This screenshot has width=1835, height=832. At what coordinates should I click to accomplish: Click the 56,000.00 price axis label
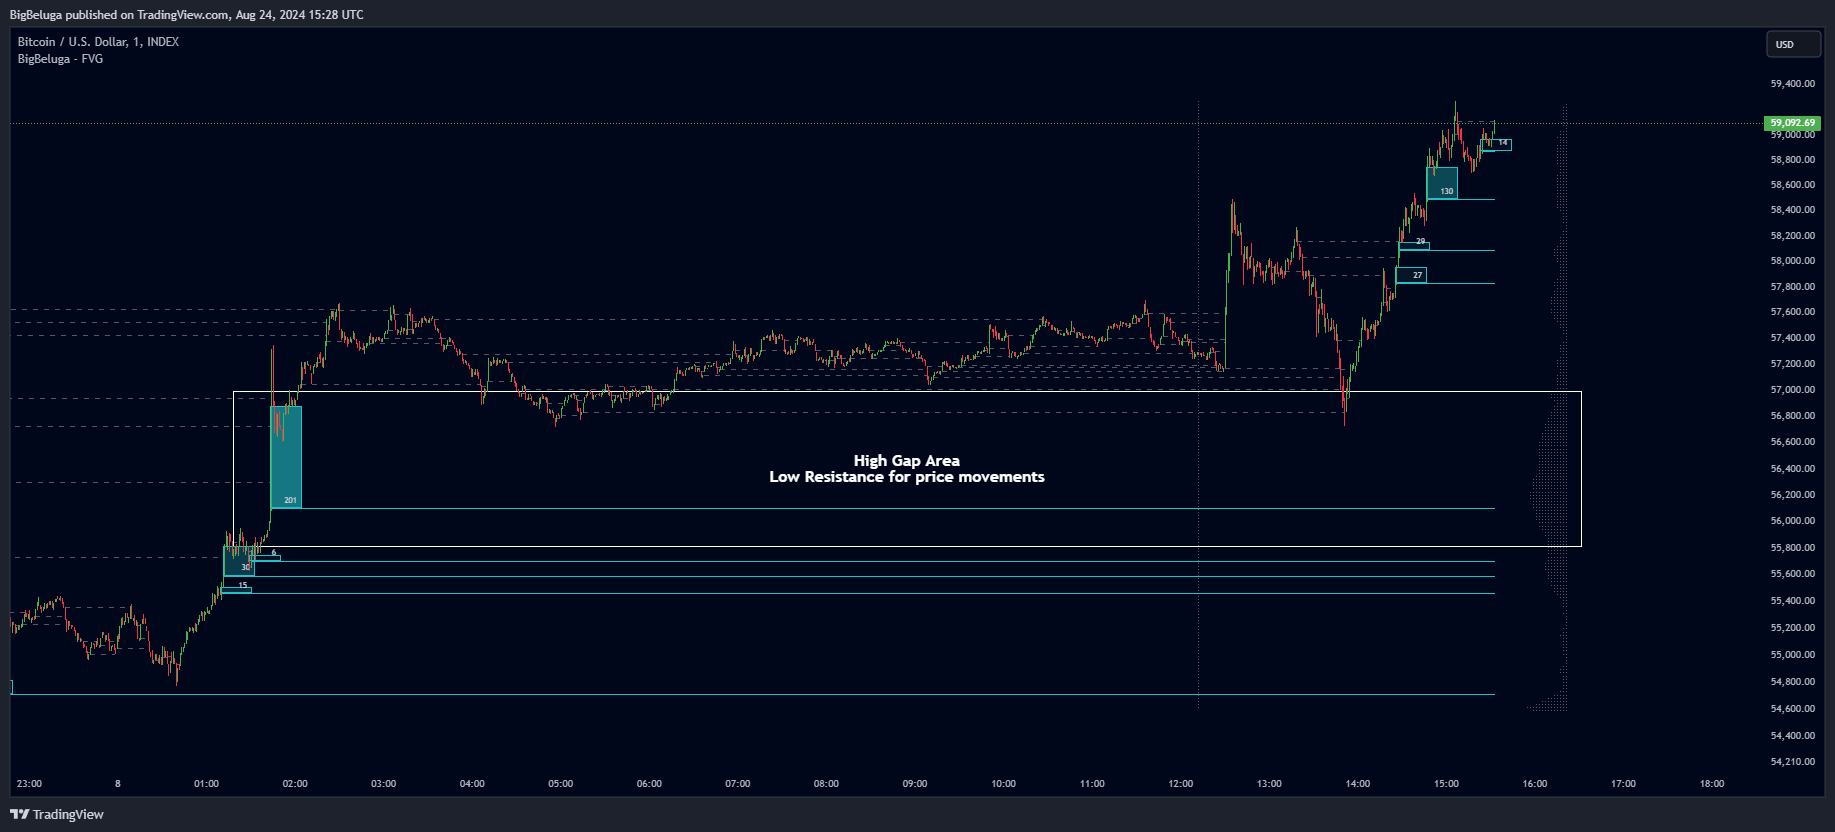(1793, 521)
